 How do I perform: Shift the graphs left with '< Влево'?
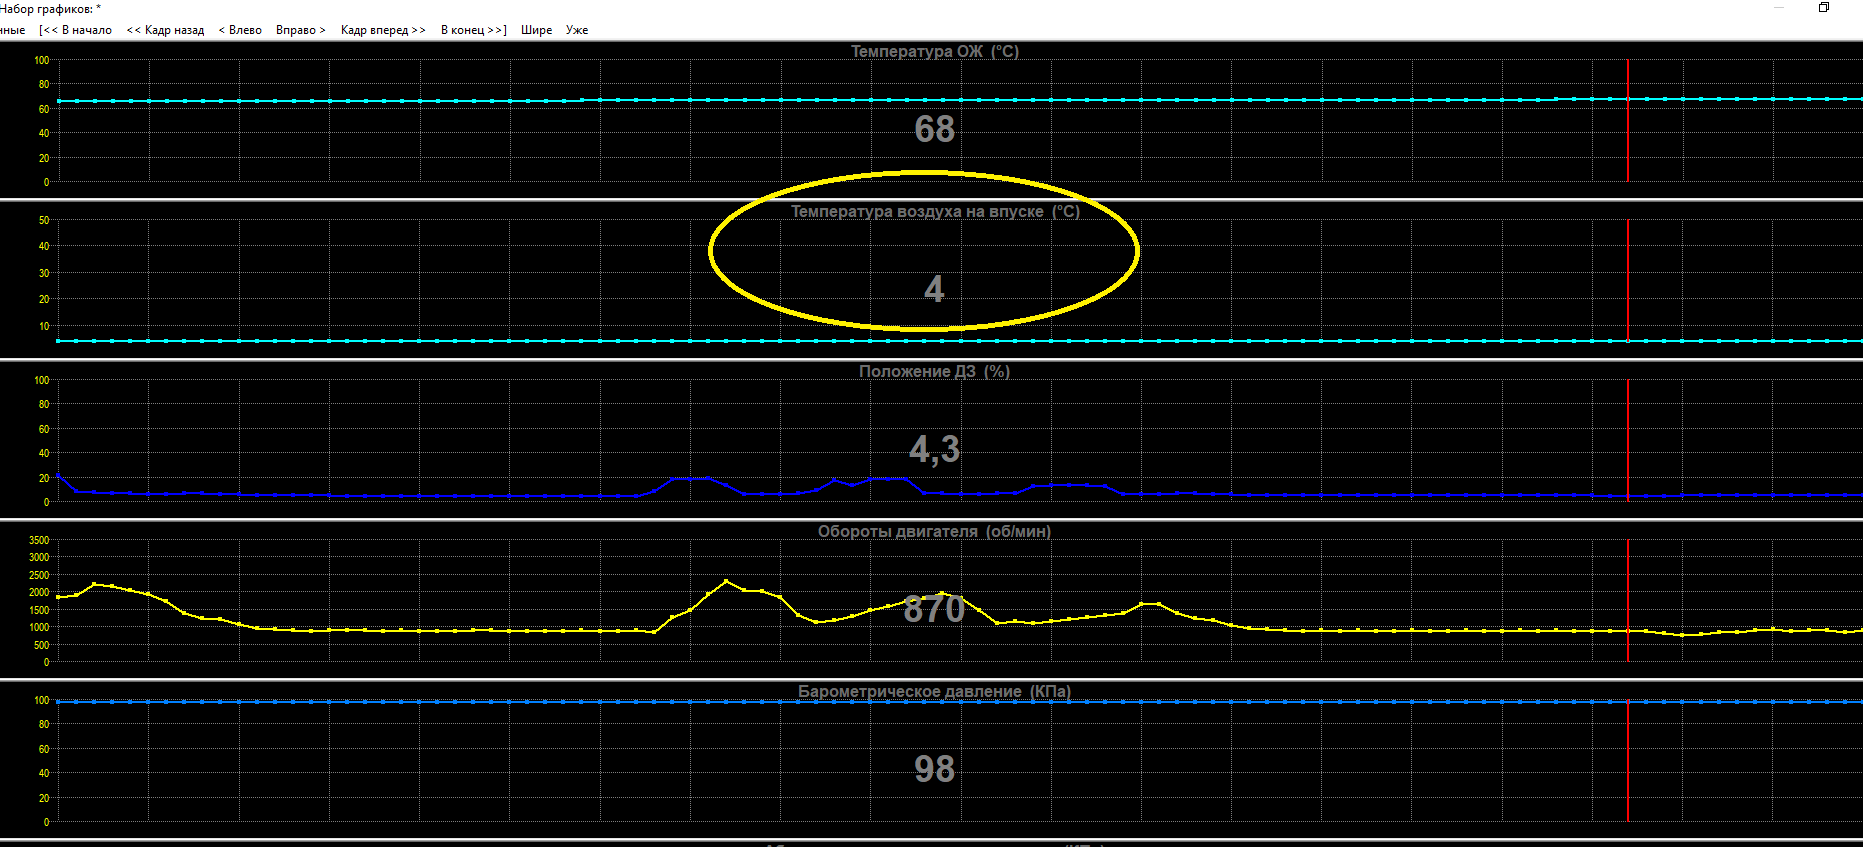pyautogui.click(x=240, y=30)
